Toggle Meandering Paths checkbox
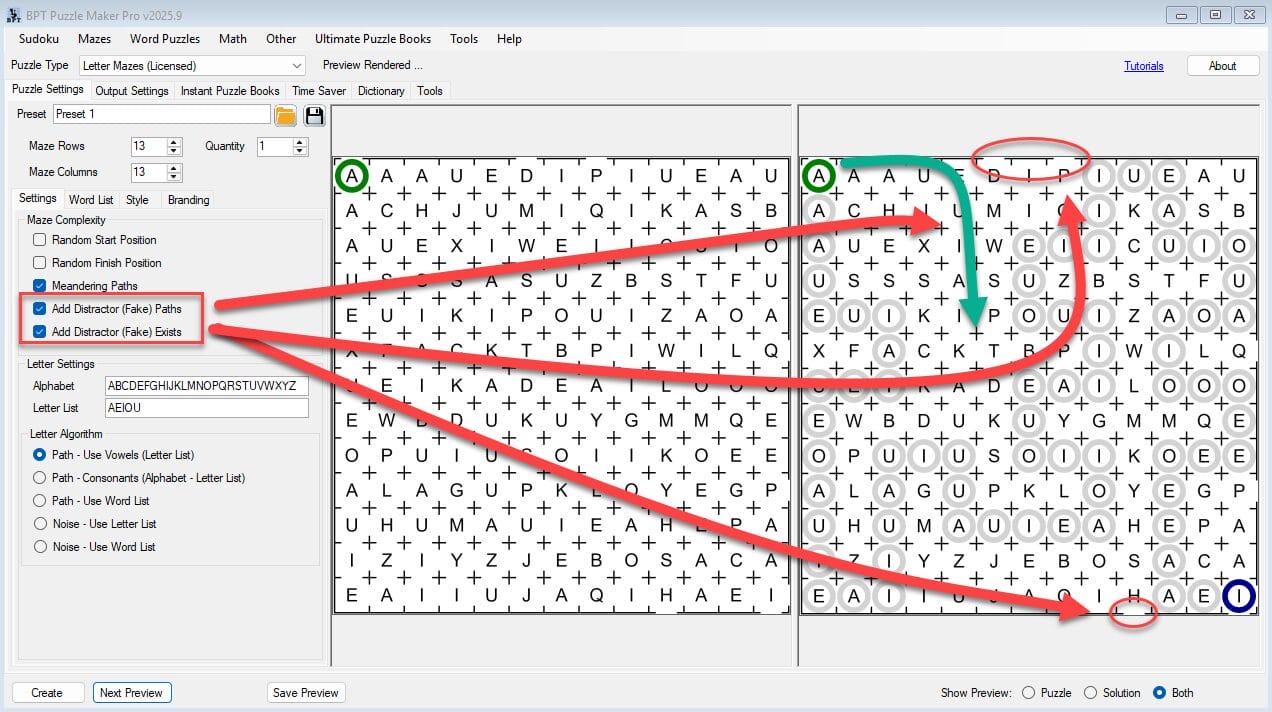Screen dimensions: 1272x712 [40, 286]
